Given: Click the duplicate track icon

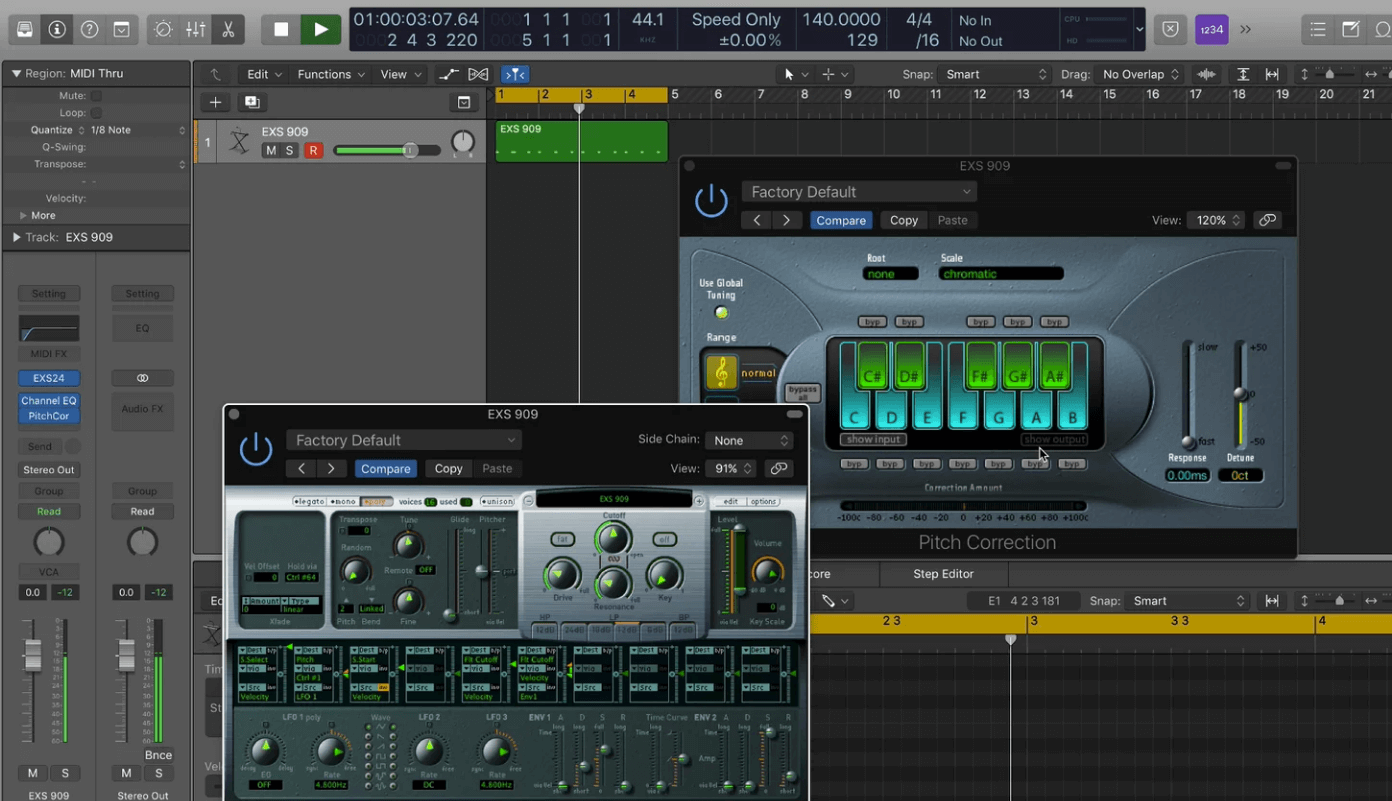Looking at the screenshot, I should coord(251,102).
